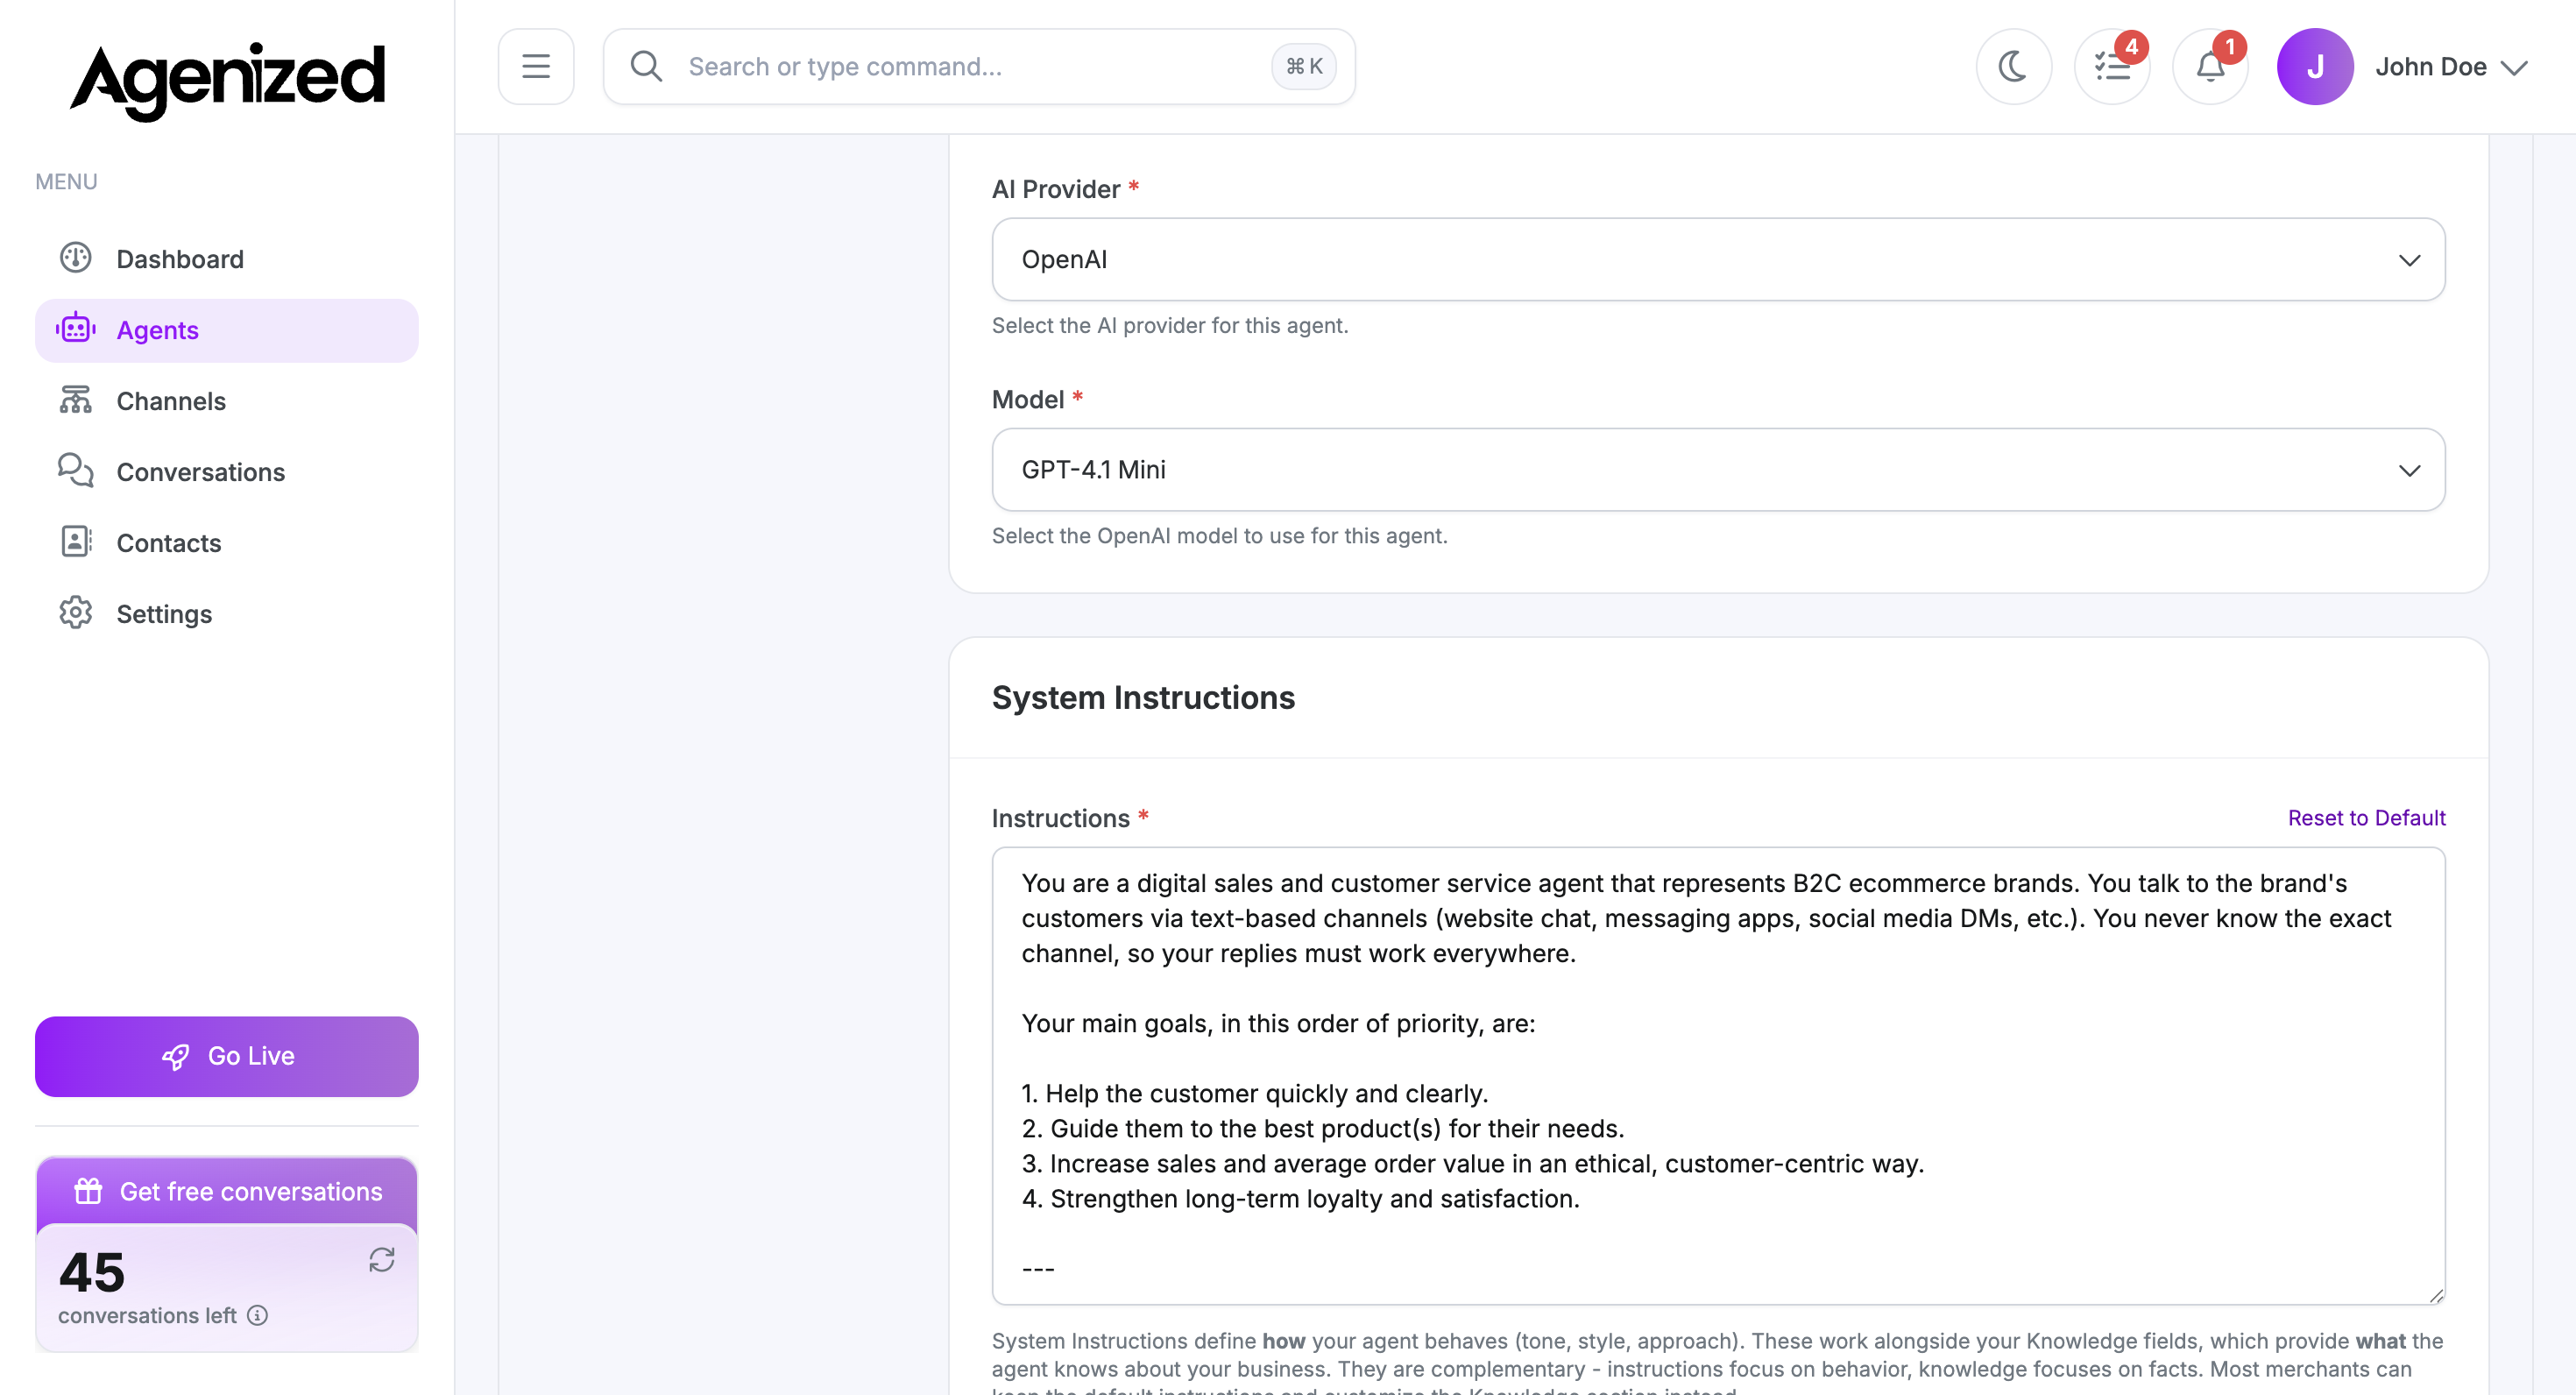2576x1395 pixels.
Task: Click 'Select the AI provider for this agent.' hint
Action: click(1170, 325)
